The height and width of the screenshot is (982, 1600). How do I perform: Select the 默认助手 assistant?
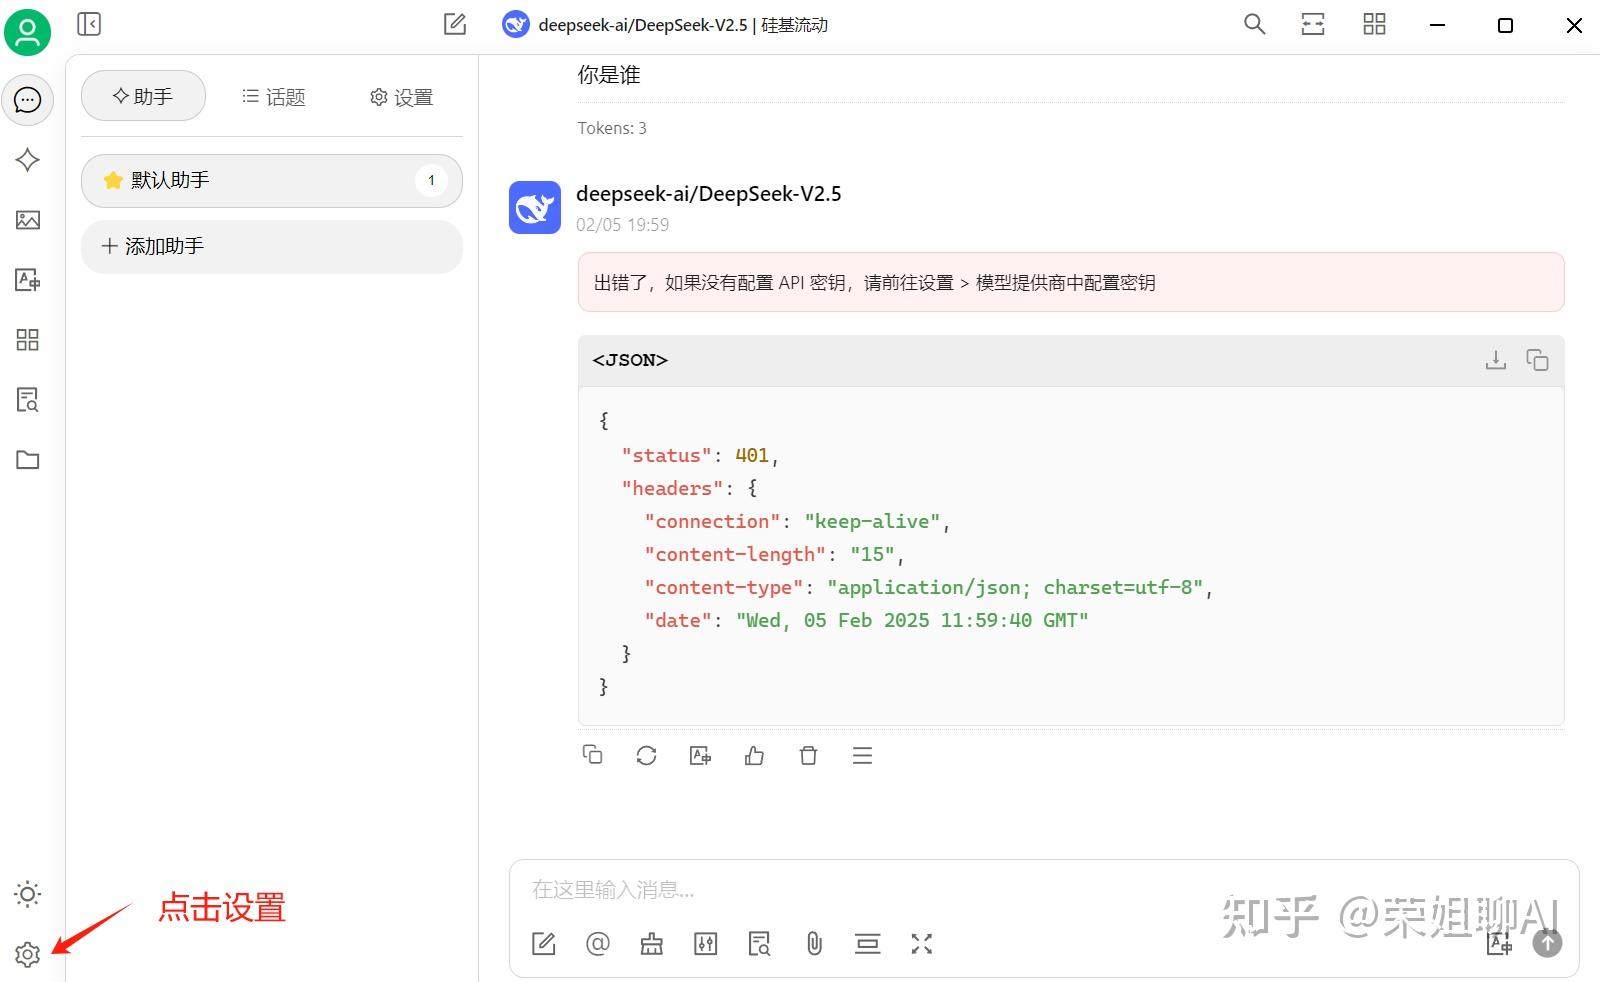[271, 180]
